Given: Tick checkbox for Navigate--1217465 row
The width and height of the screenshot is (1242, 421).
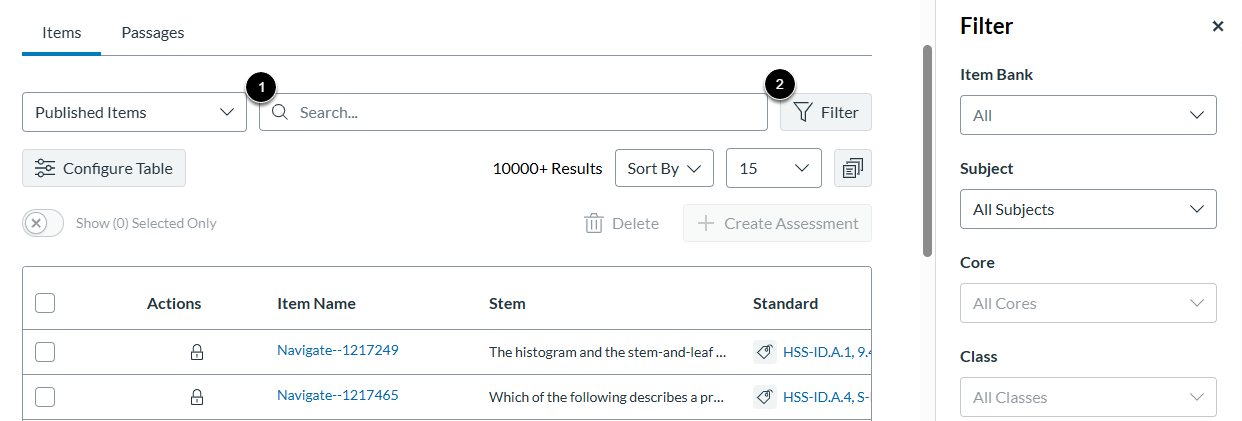Looking at the screenshot, I should tap(45, 397).
